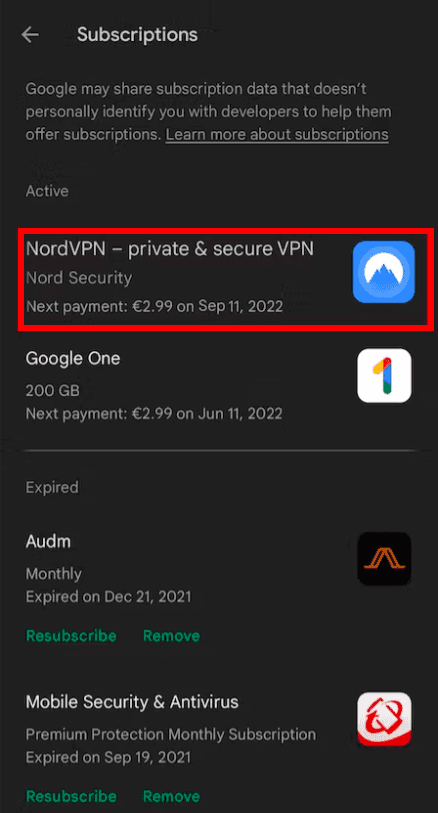This screenshot has height=813, width=438.
Task: Tap Premium Protection Monthly Subscription text
Action: click(171, 734)
